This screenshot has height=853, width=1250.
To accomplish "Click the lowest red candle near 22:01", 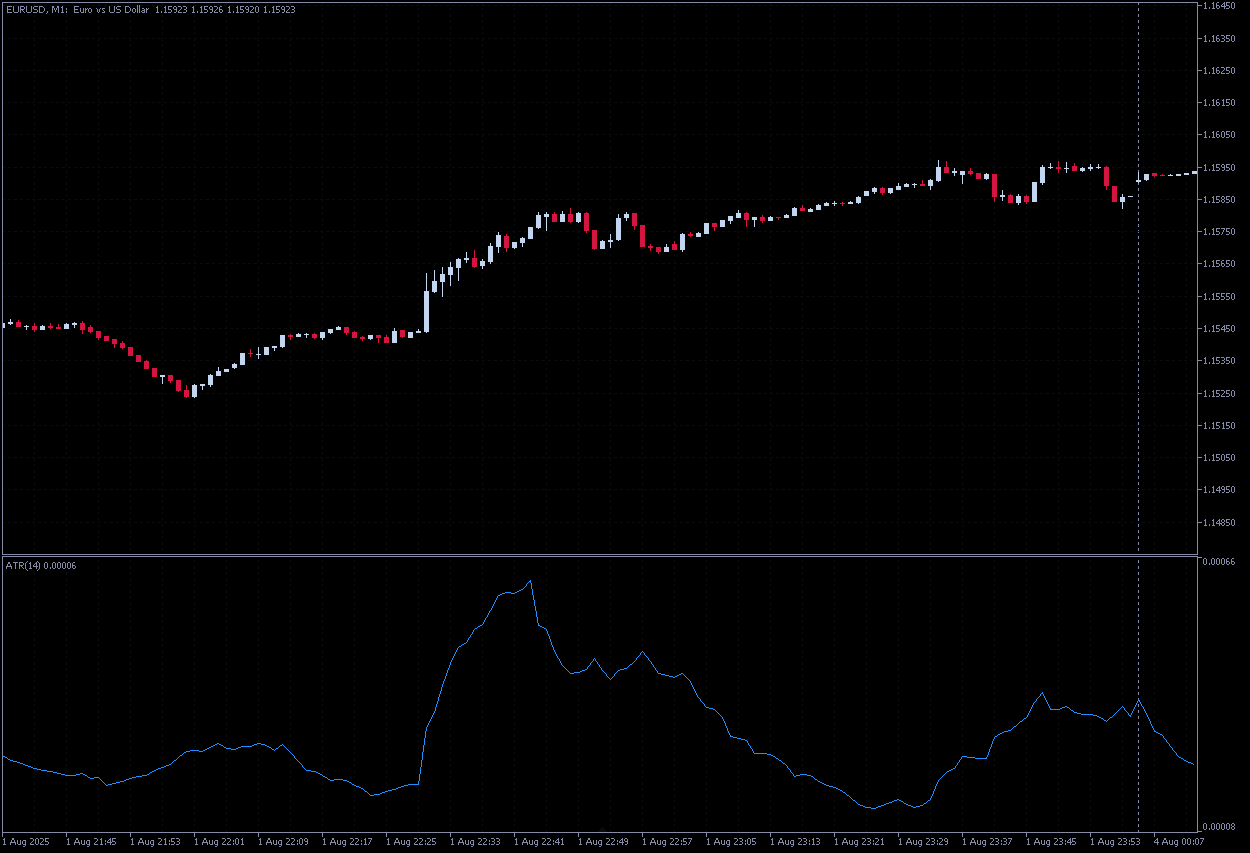I will tap(187, 392).
